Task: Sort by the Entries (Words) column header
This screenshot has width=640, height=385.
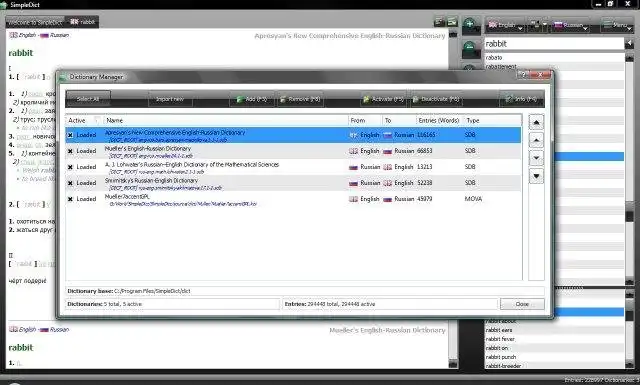Action: pos(439,120)
